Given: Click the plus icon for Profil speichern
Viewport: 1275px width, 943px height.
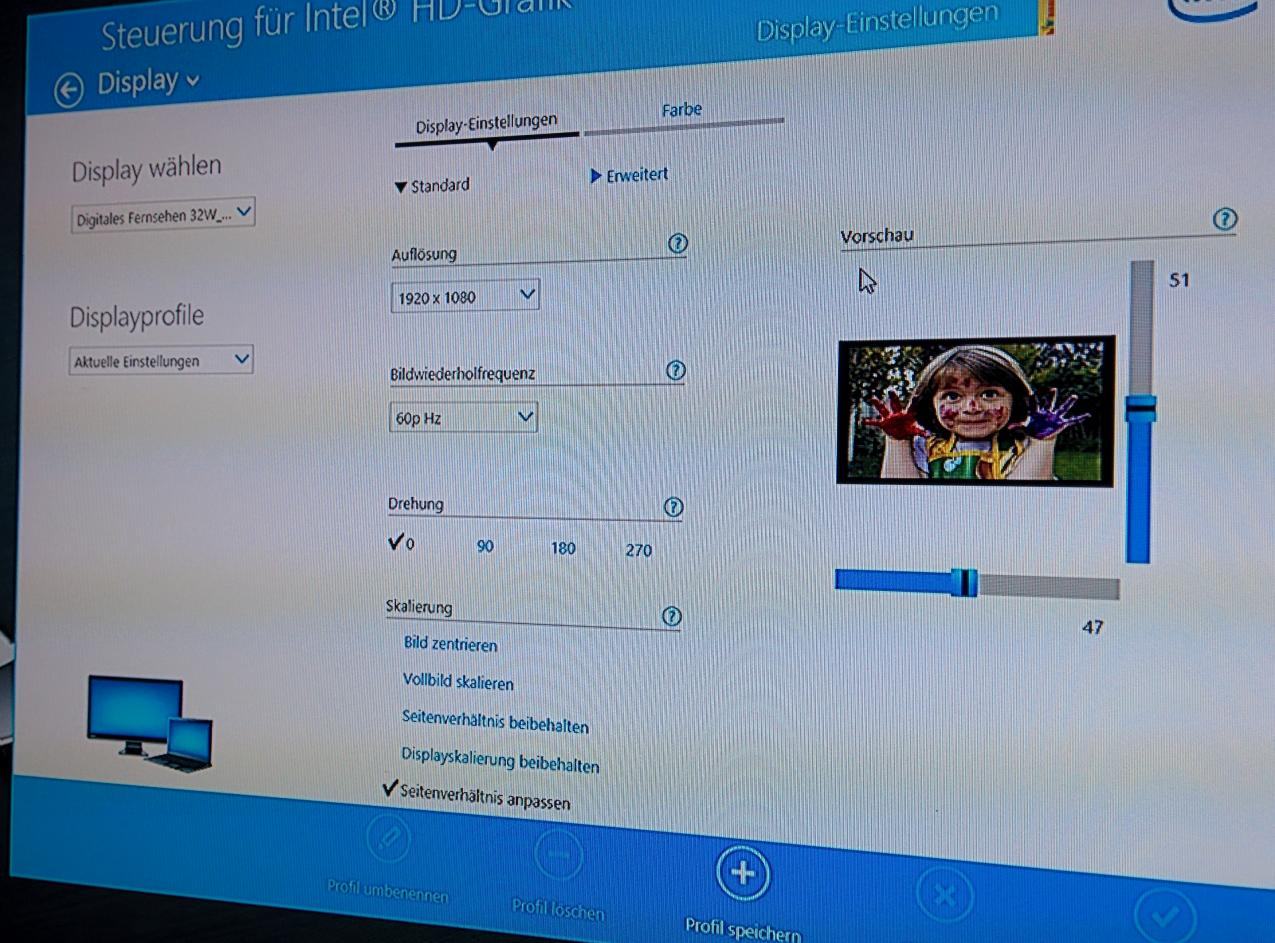Looking at the screenshot, I should click(x=742, y=873).
